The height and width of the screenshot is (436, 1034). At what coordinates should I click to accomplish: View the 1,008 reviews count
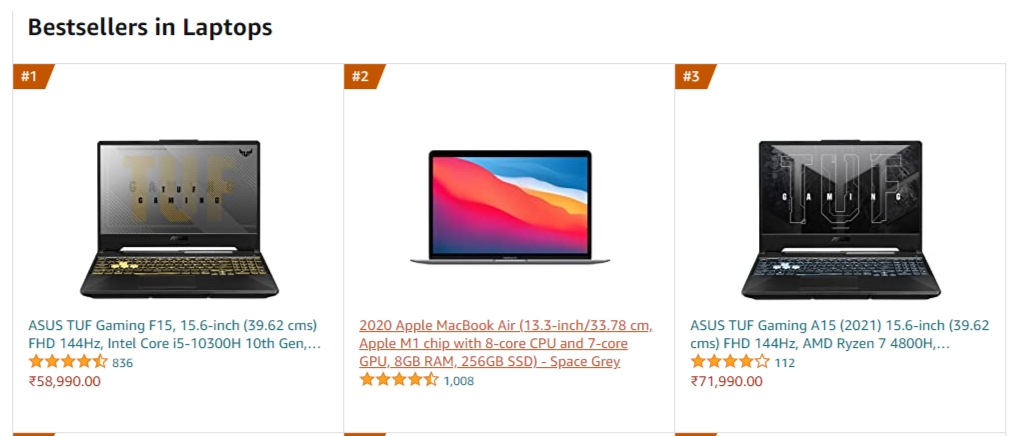[x=458, y=381]
